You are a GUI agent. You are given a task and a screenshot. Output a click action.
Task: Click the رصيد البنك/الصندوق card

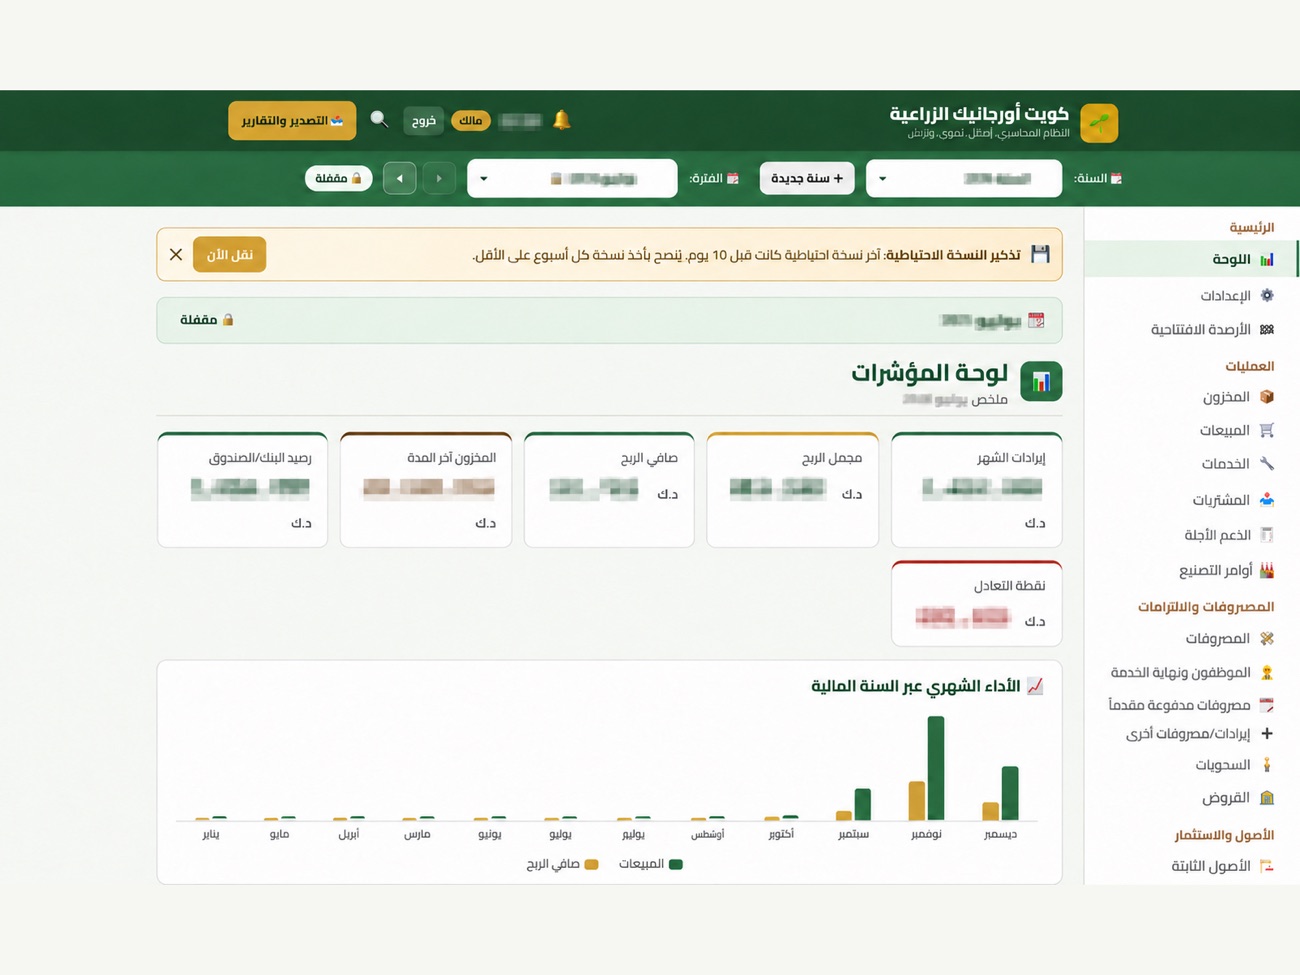pos(242,490)
